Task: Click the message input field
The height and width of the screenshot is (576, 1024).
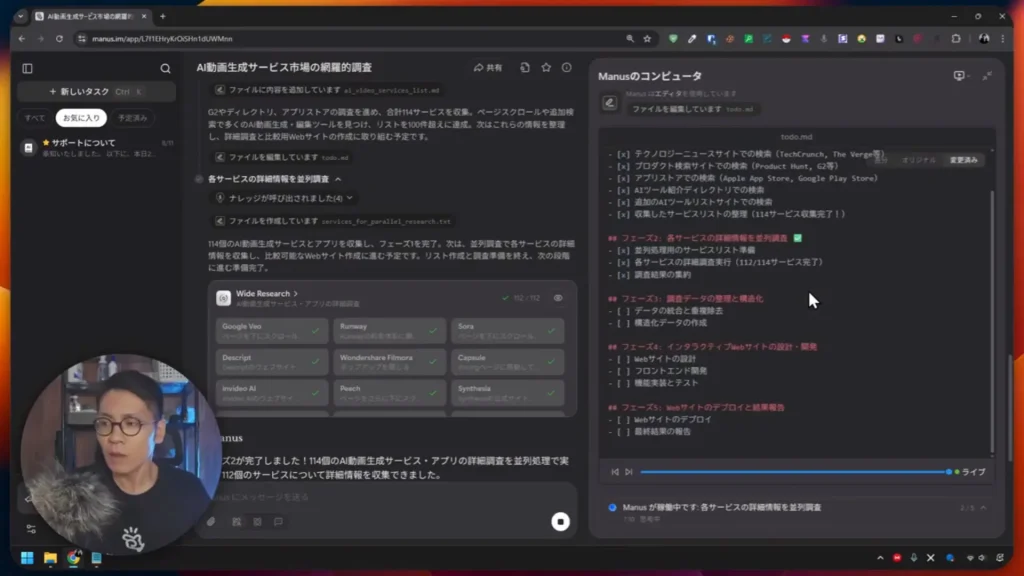Action: pos(385,497)
